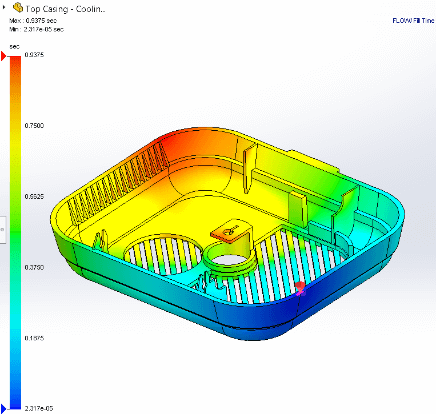Click the red injection location marker on model

[x=300, y=288]
